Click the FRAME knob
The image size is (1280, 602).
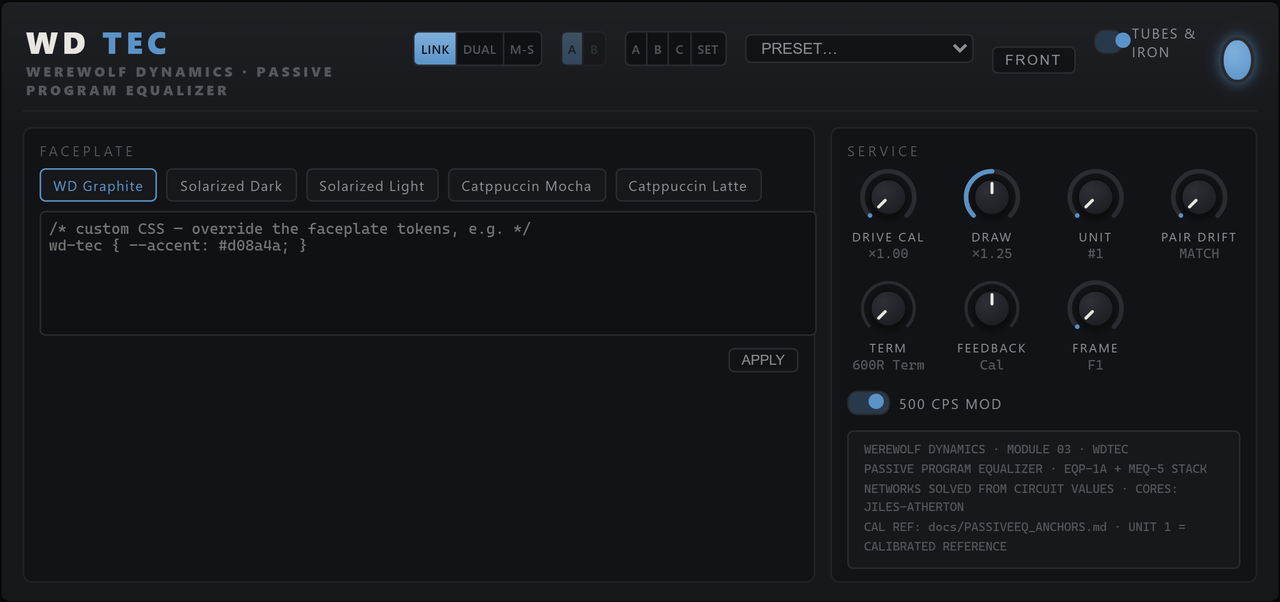click(1095, 308)
